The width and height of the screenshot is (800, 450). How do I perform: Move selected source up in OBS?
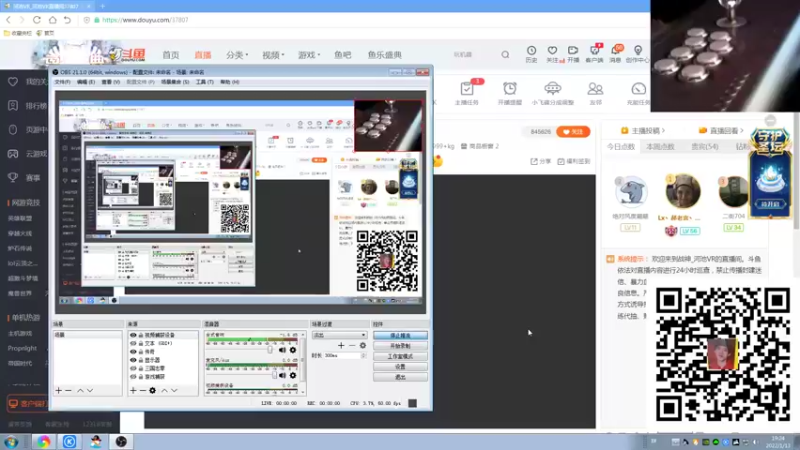164,390
